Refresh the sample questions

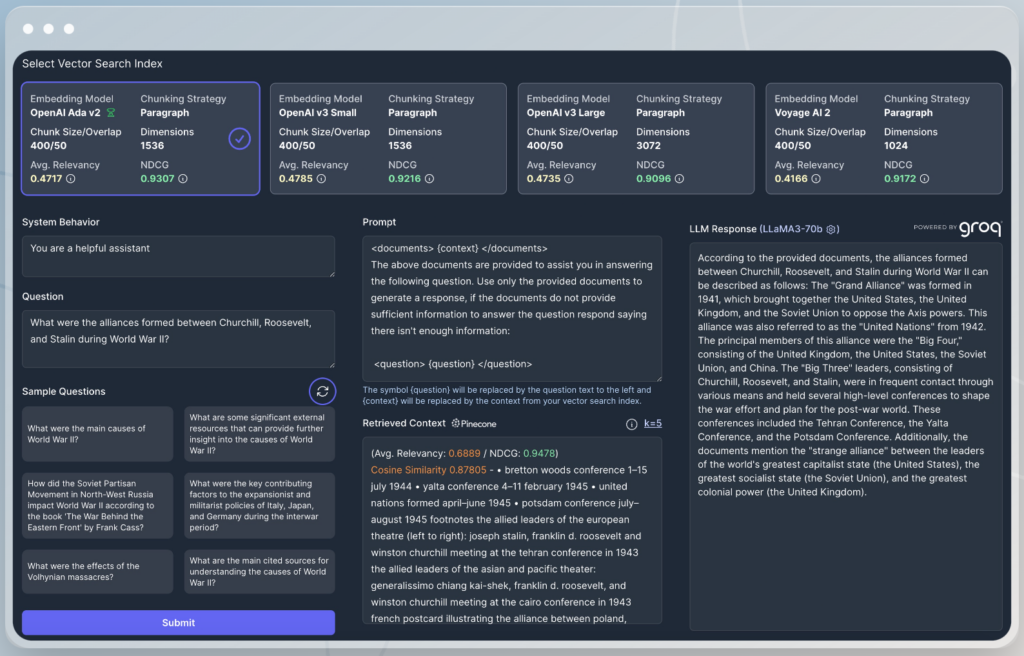(322, 391)
